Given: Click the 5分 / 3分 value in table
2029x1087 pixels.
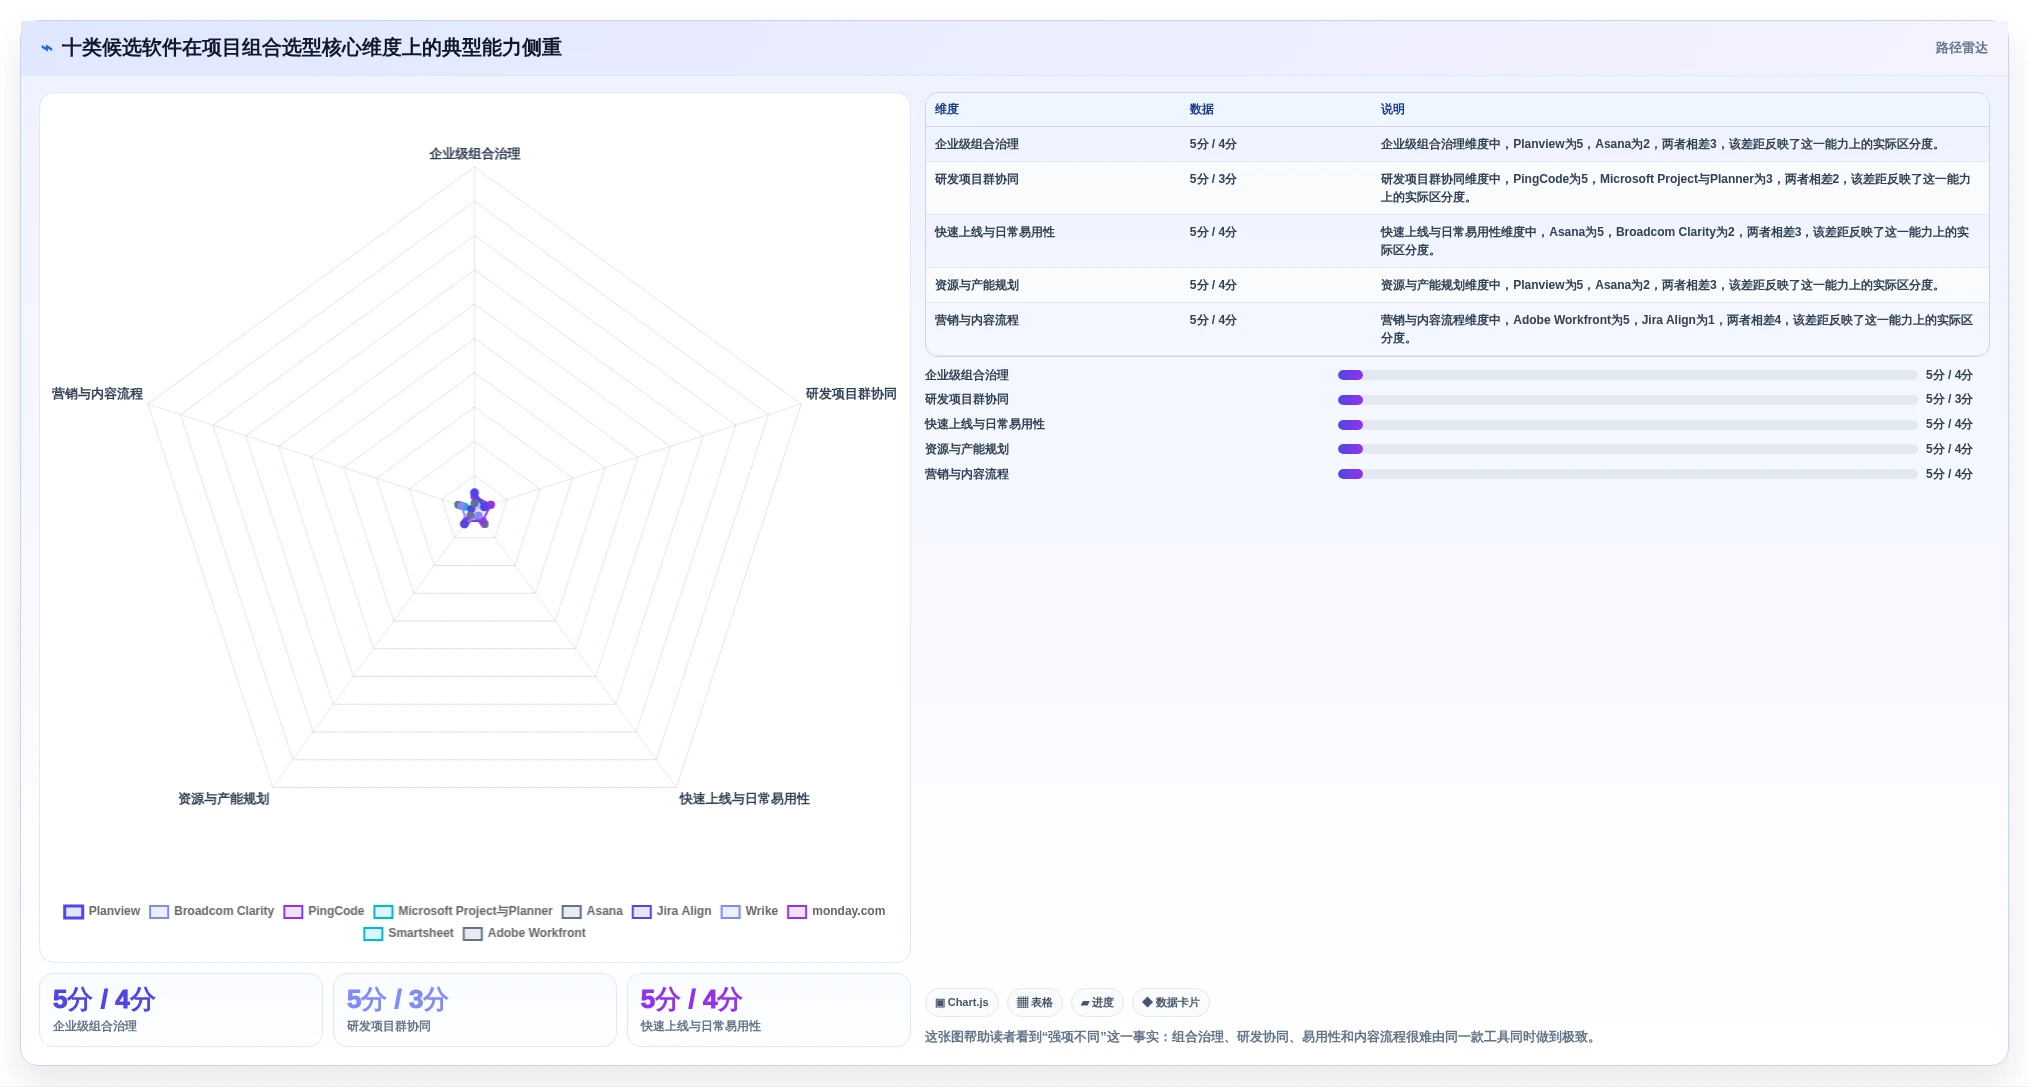Looking at the screenshot, I should [x=1213, y=179].
